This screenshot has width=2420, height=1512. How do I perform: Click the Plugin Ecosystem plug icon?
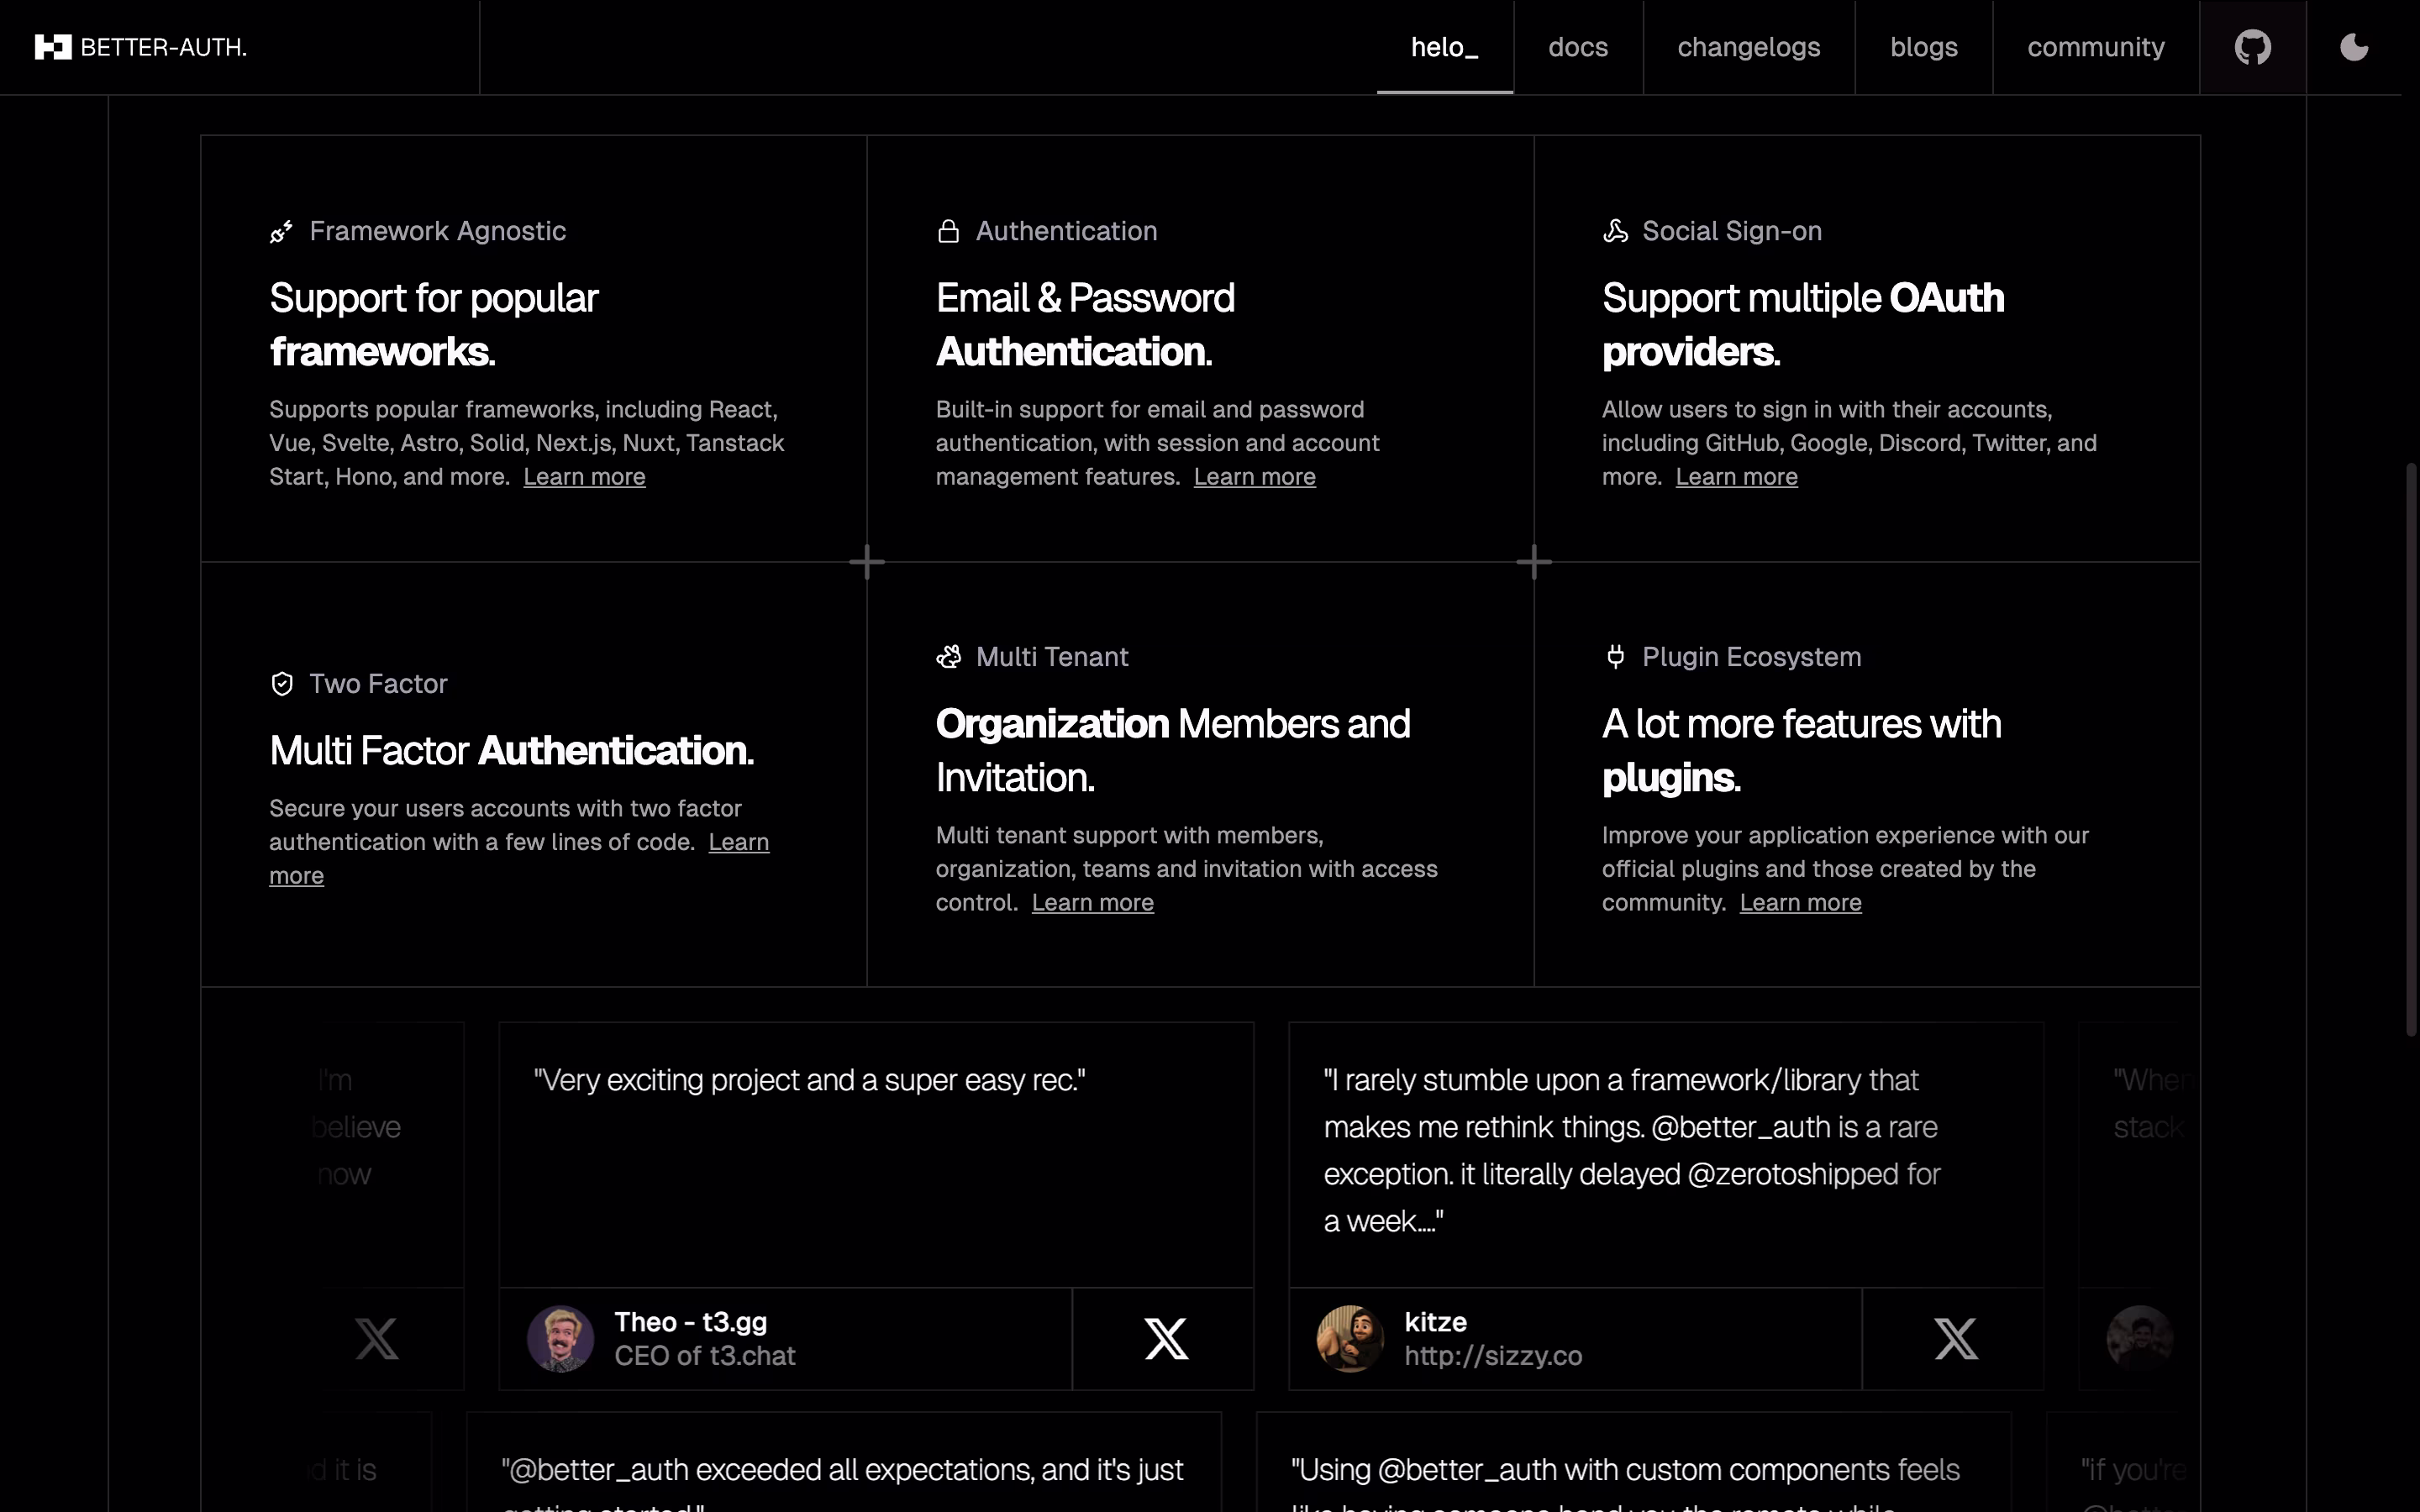1615,657
